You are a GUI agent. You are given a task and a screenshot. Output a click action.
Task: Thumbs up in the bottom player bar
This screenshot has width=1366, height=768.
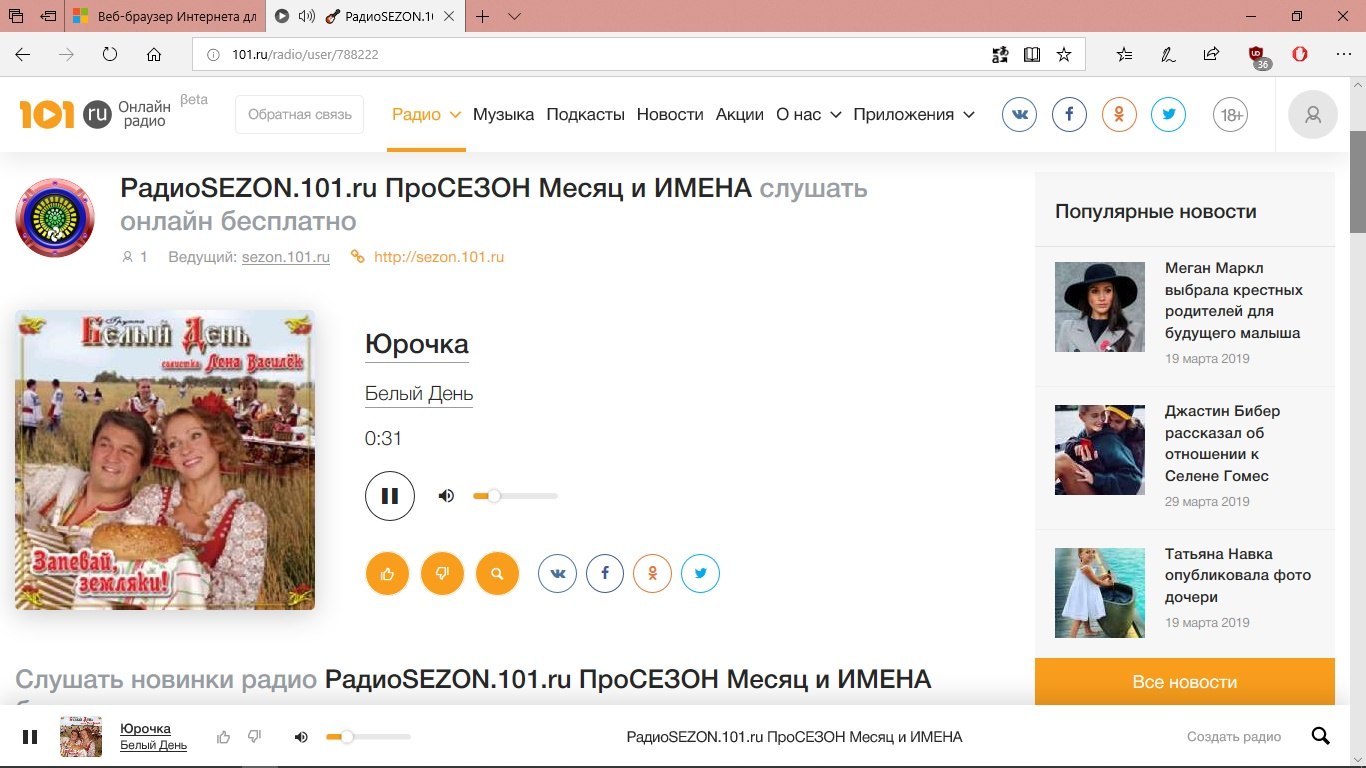point(223,737)
